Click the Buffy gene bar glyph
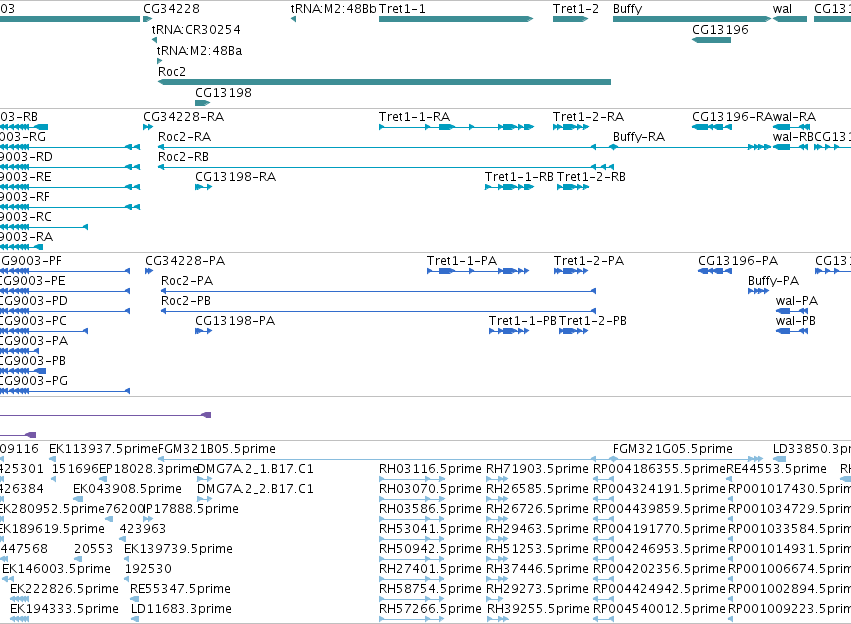 (692, 19)
